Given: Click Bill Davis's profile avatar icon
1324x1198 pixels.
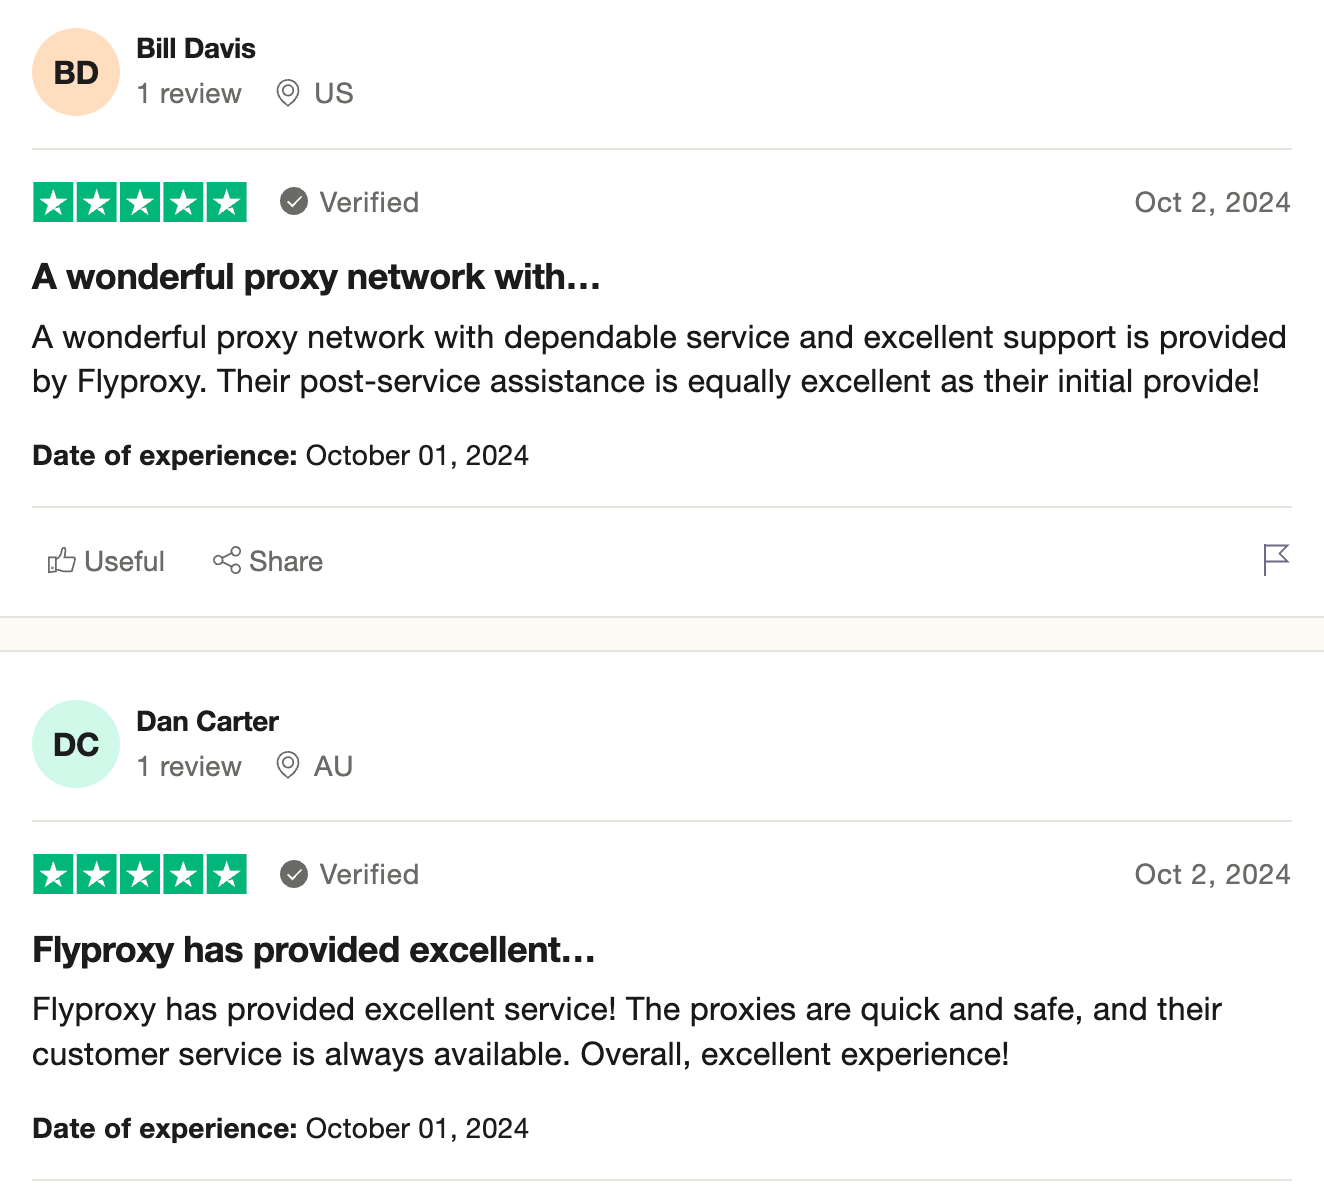Looking at the screenshot, I should tap(75, 71).
